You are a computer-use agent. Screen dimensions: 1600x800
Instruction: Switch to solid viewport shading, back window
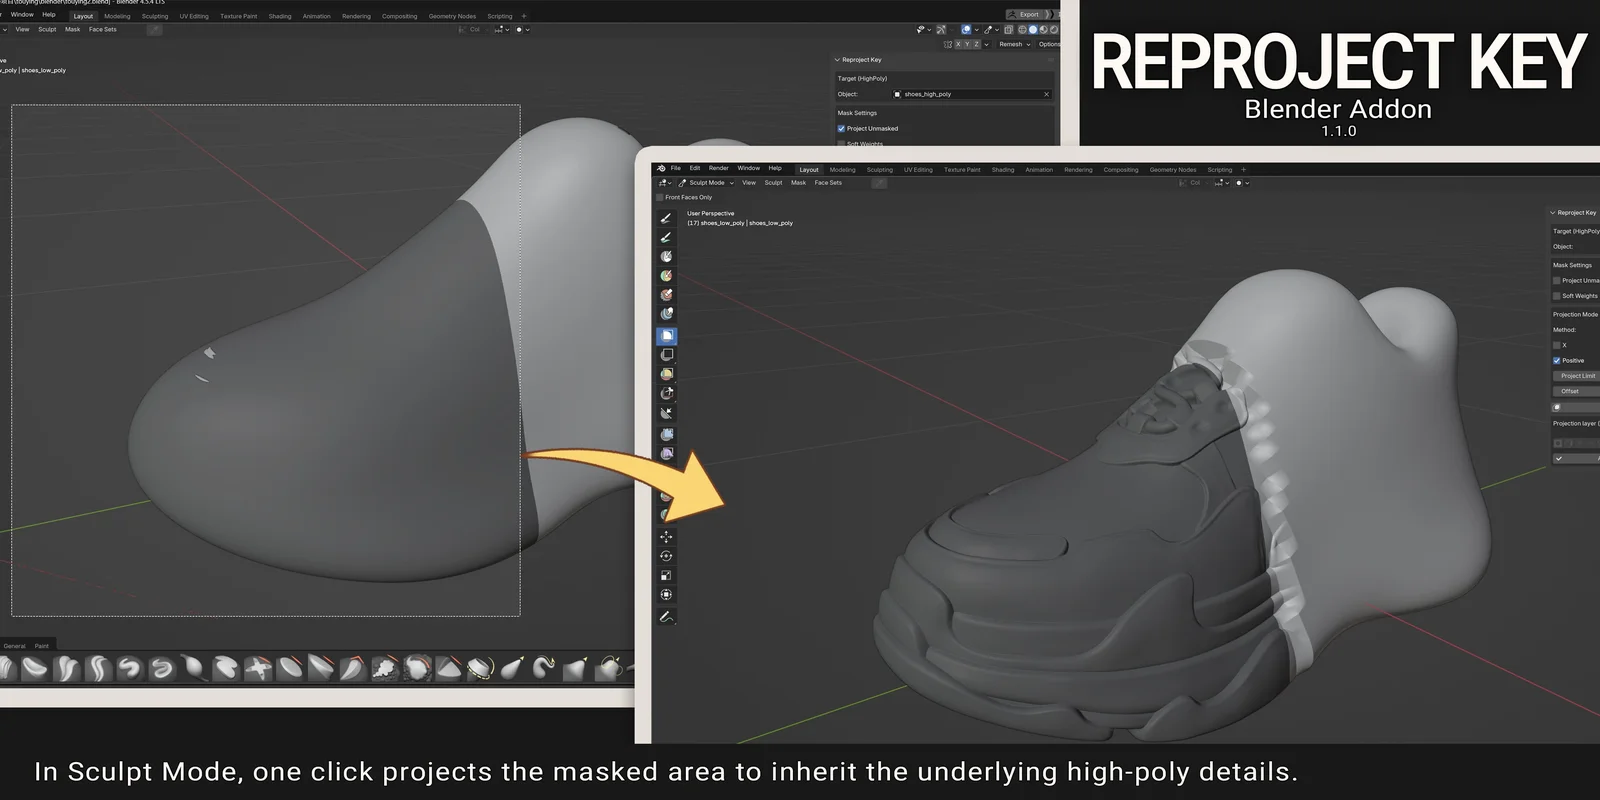coord(1033,29)
